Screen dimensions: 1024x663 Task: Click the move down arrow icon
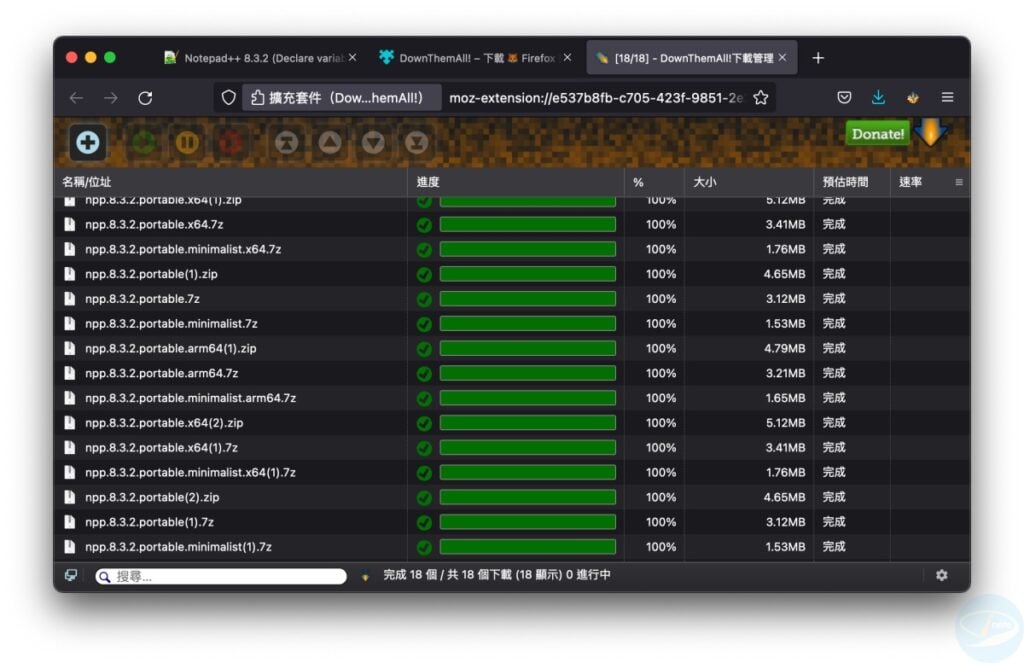[x=373, y=143]
